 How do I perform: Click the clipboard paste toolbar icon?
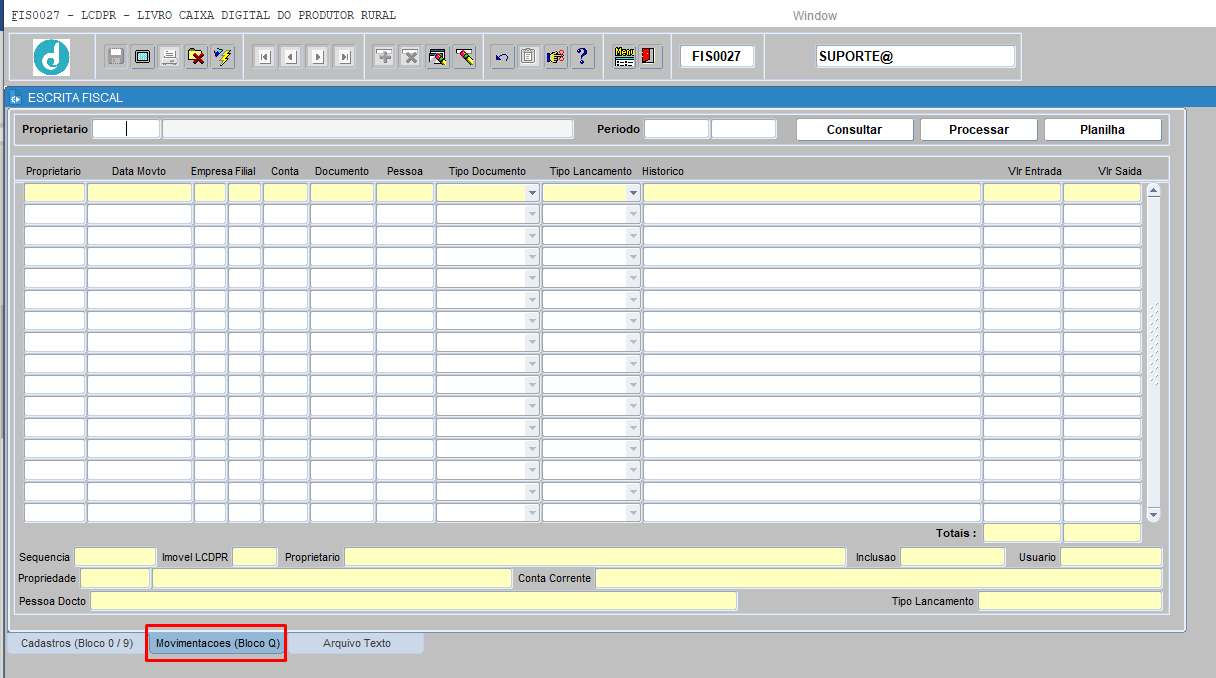[x=529, y=57]
